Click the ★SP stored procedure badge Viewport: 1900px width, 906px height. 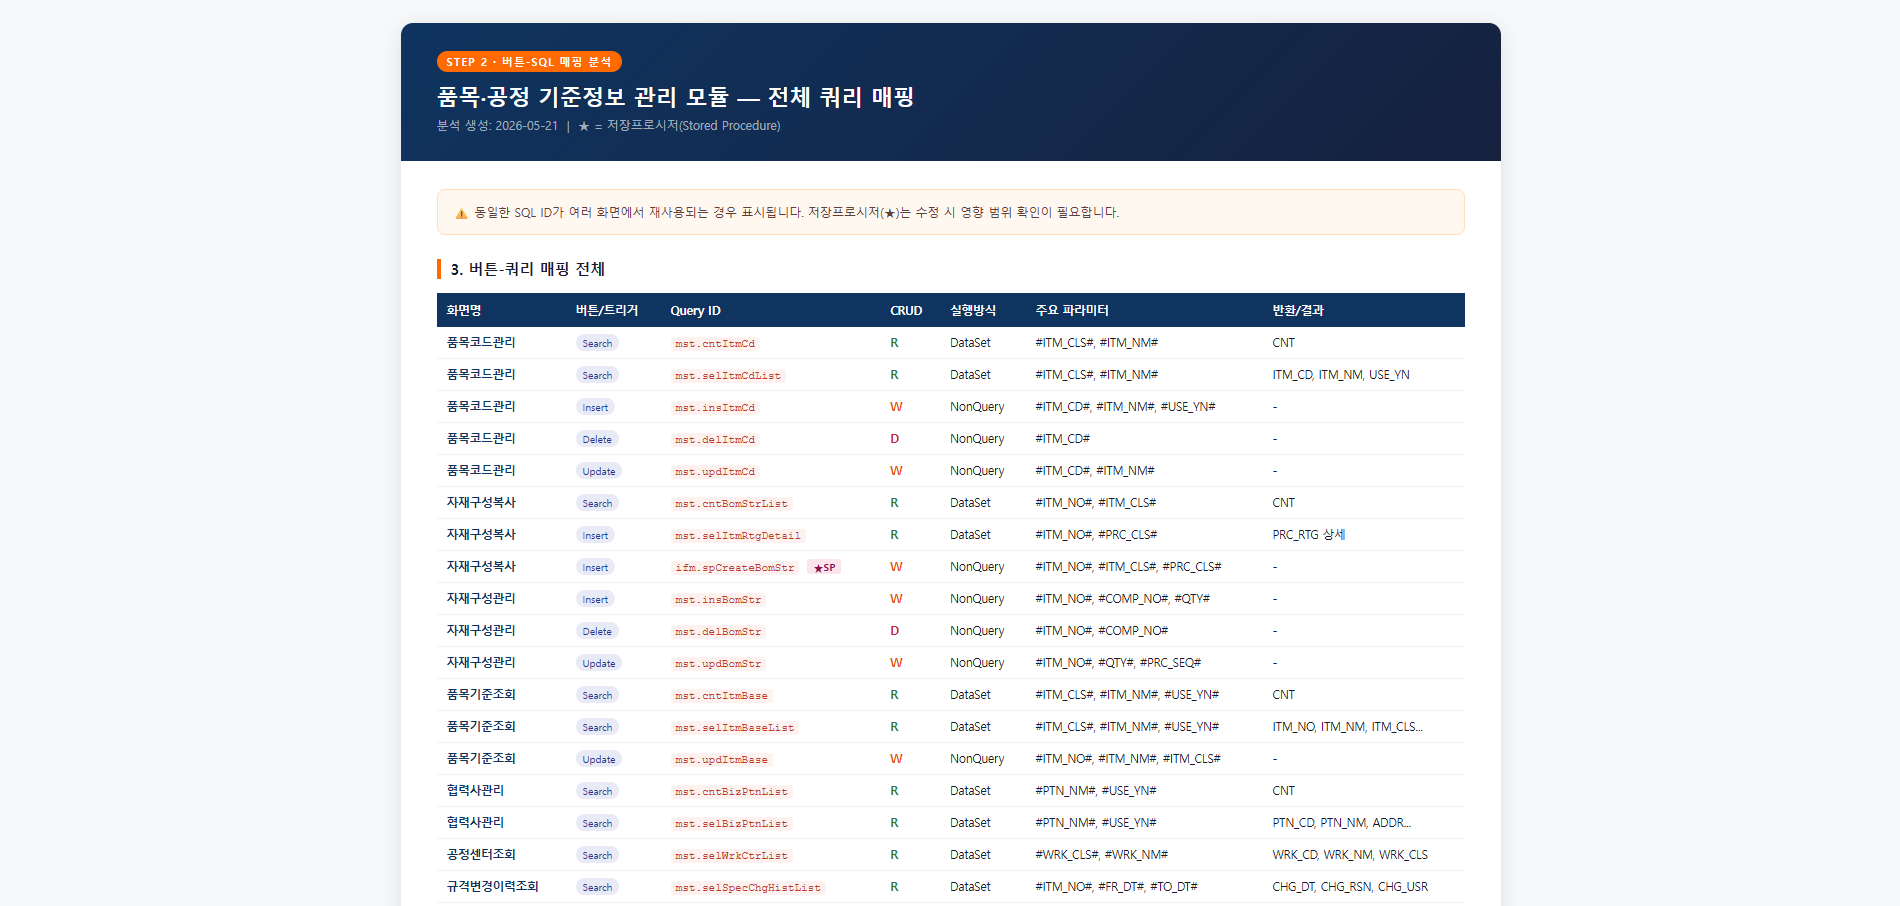[x=825, y=567]
